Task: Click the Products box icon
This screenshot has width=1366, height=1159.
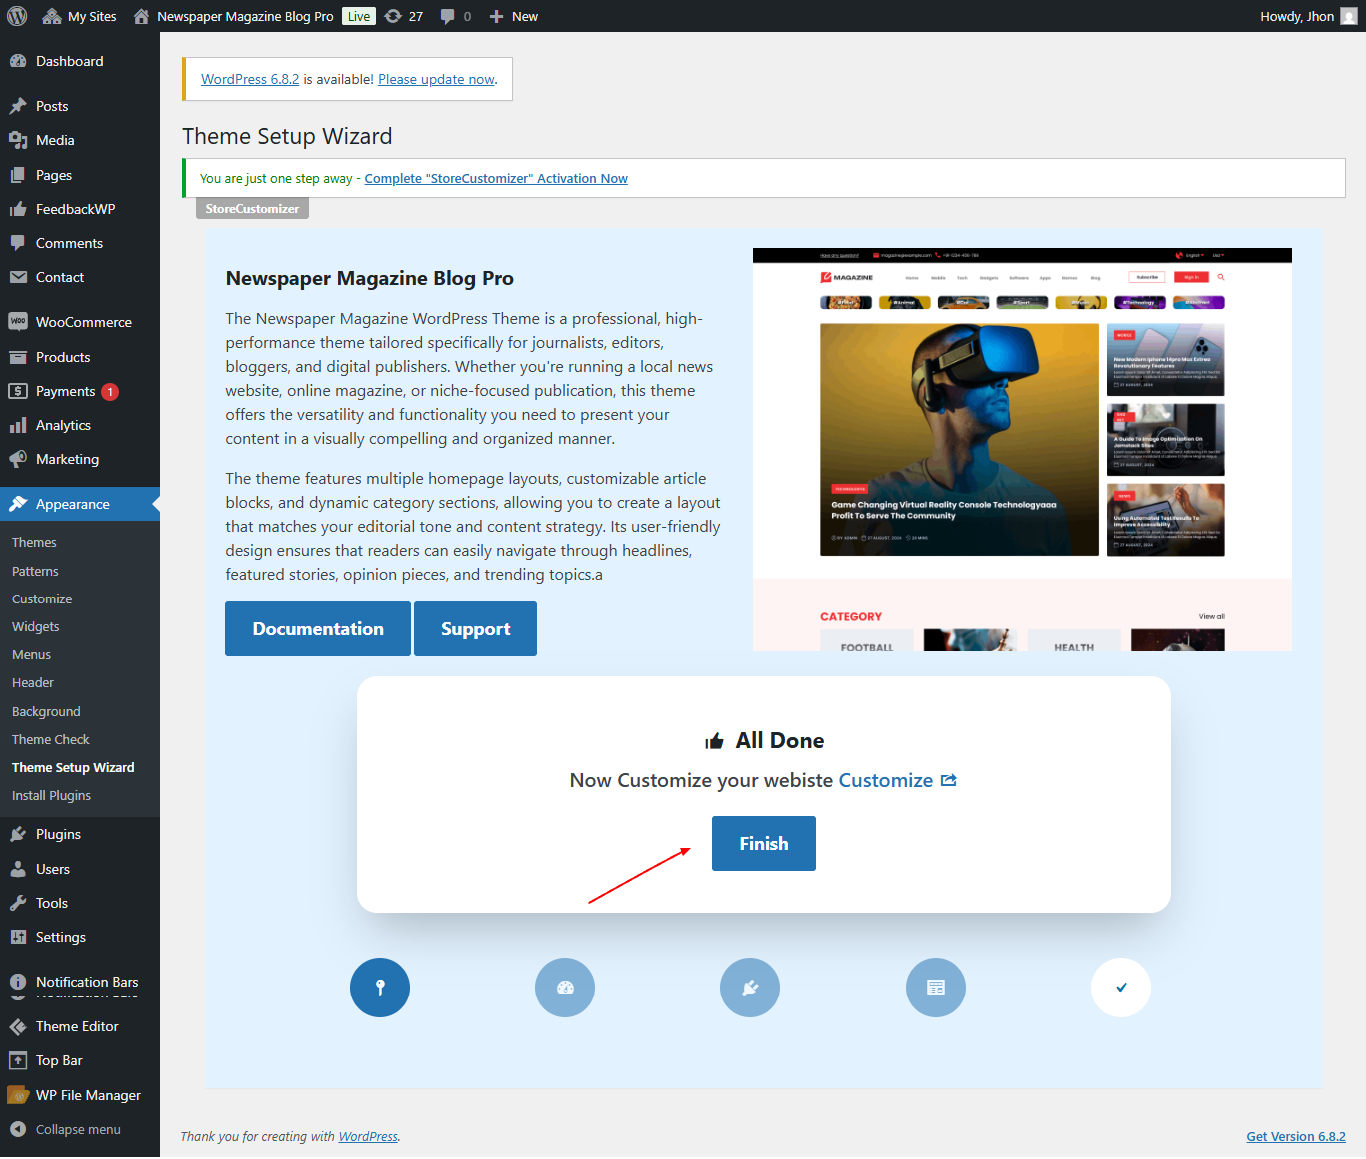Action: 18,357
